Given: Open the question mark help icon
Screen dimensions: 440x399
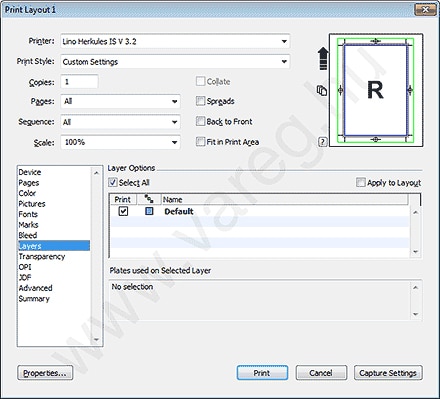Looking at the screenshot, I should tap(322, 142).
